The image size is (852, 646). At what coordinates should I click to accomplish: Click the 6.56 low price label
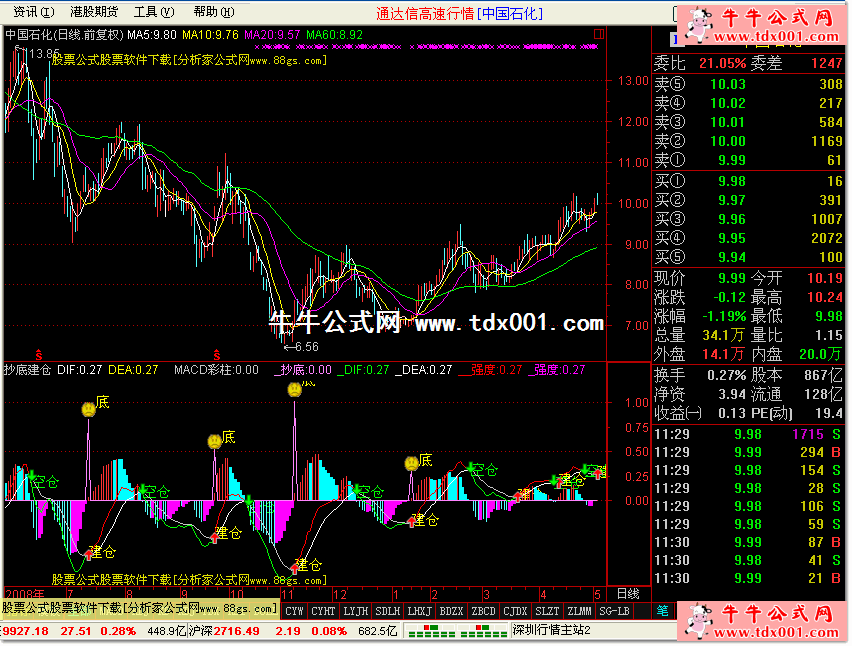point(308,347)
